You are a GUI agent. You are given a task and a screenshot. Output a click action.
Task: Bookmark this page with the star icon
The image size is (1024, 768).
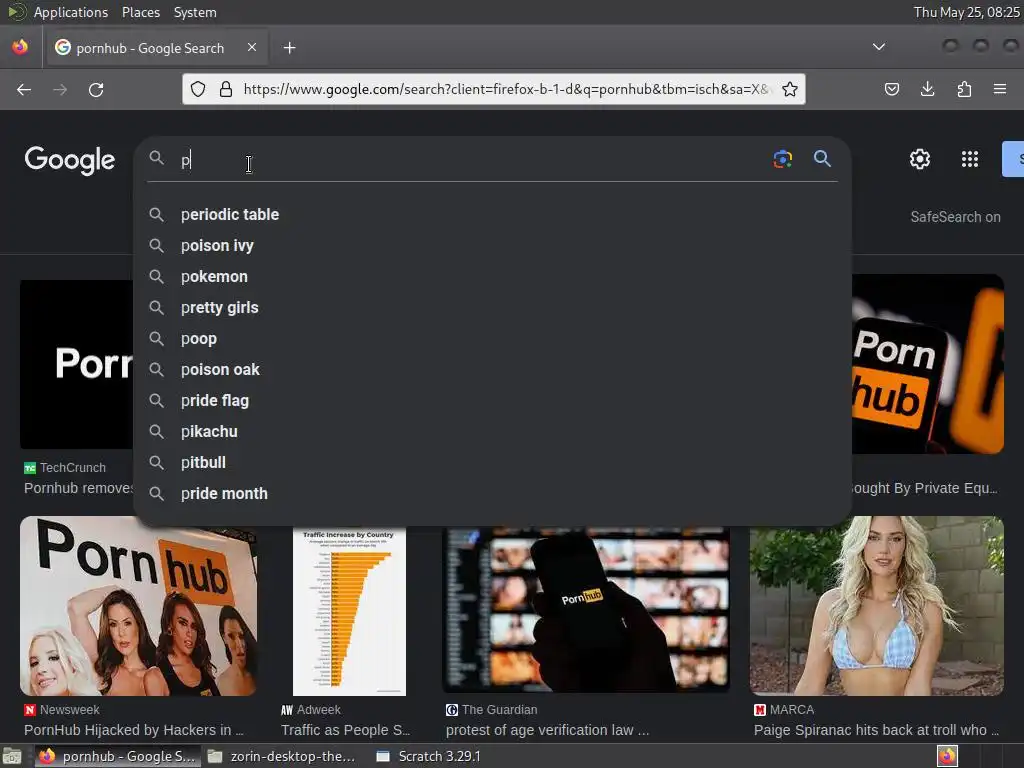(790, 89)
